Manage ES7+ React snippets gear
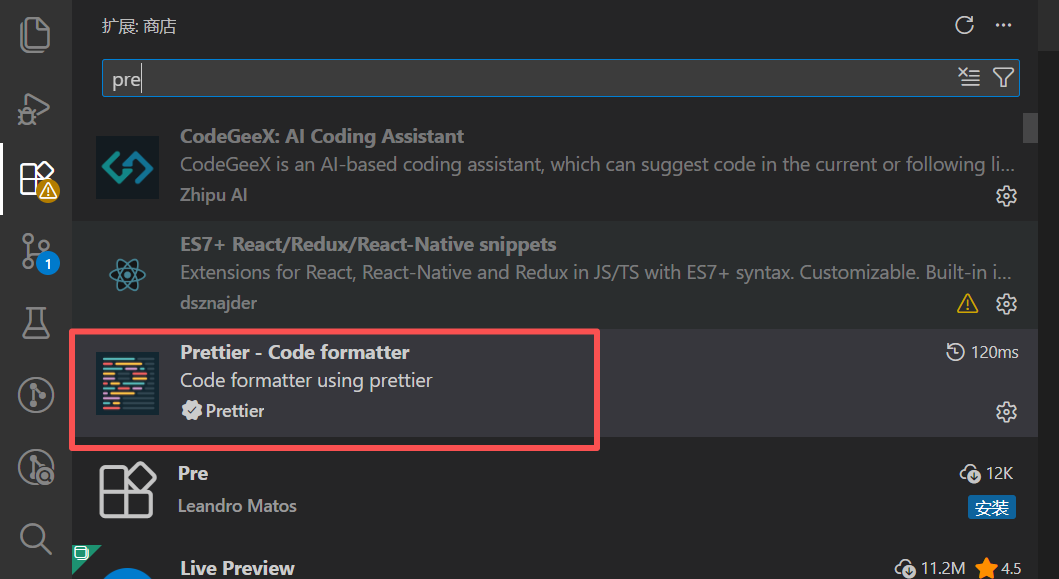The height and width of the screenshot is (579, 1059). (1006, 304)
